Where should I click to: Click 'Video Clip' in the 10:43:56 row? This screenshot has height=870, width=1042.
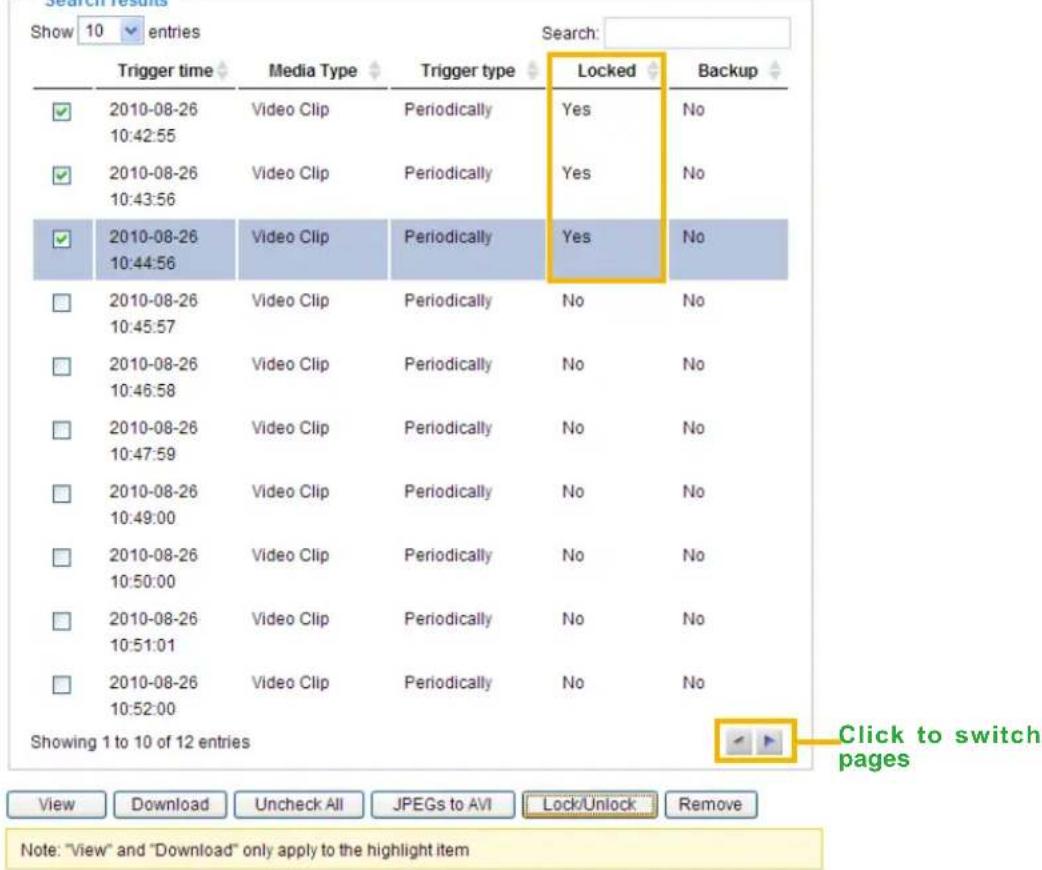pos(290,173)
